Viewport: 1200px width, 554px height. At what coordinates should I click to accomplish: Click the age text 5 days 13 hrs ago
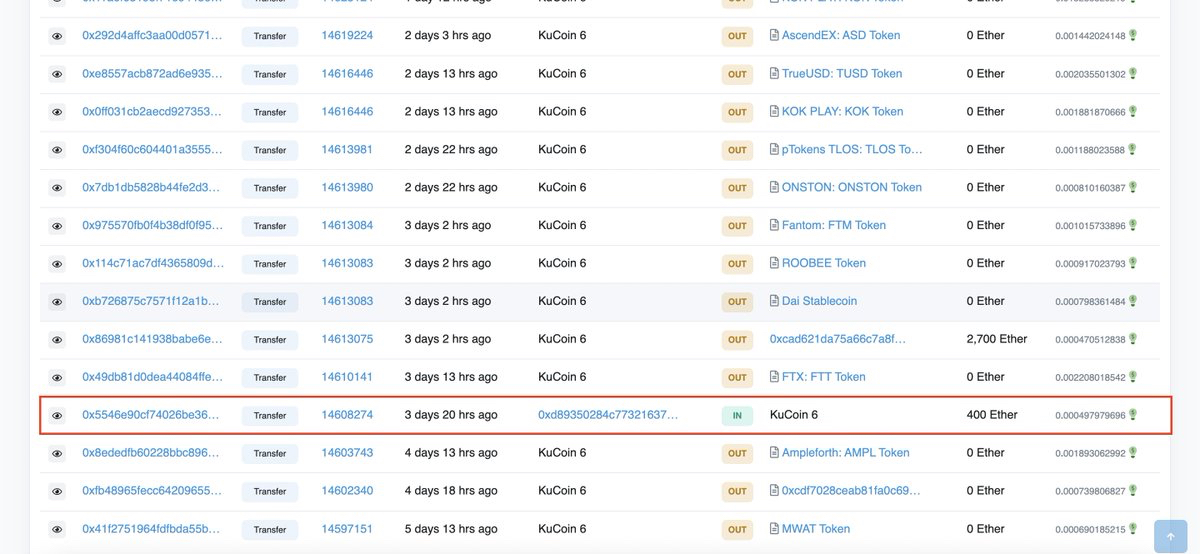451,529
